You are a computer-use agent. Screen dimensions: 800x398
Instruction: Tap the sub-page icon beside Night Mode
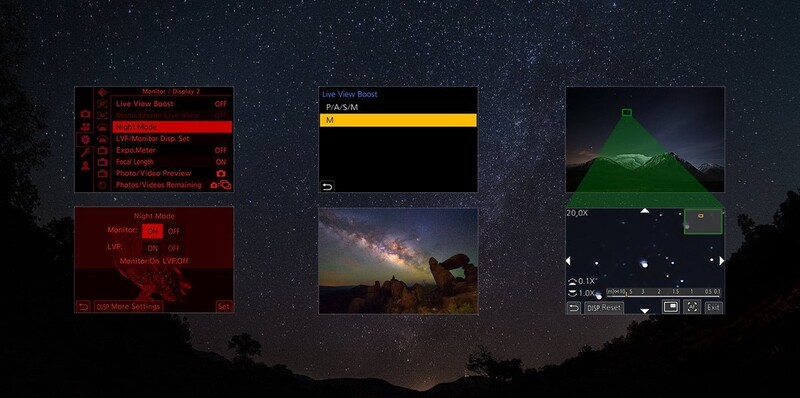103,127
